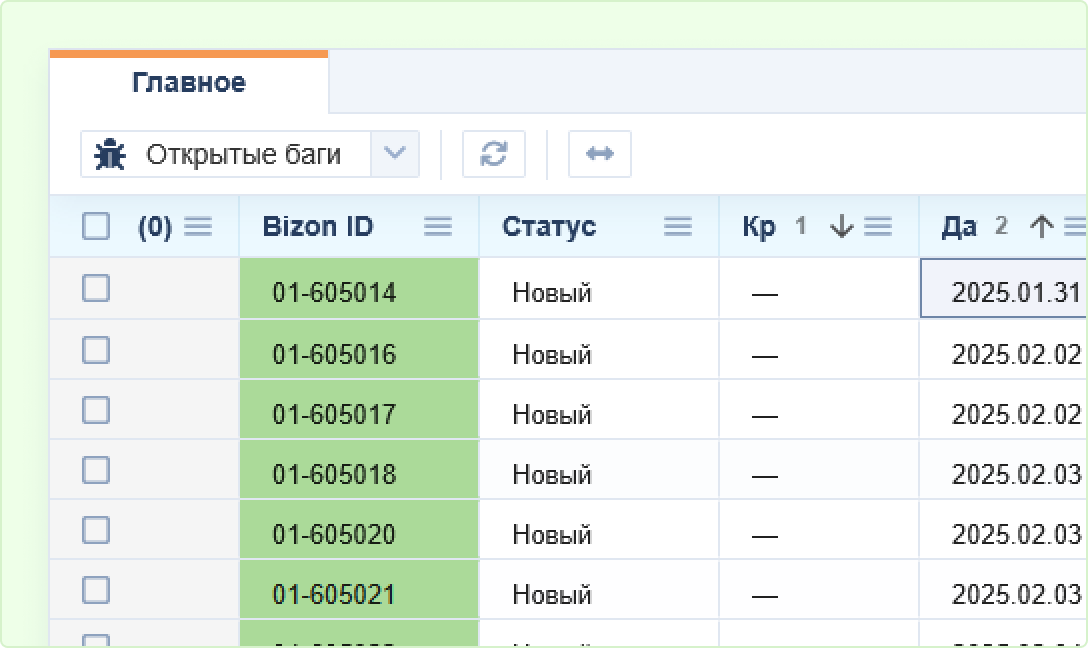
Task: Click the Bizon ID column header
Action: [318, 227]
